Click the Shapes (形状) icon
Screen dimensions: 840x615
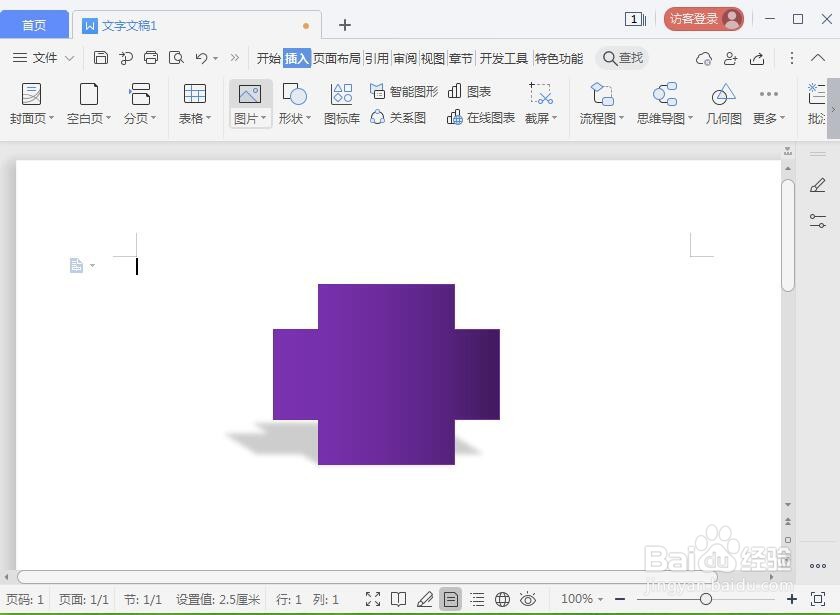(x=294, y=95)
